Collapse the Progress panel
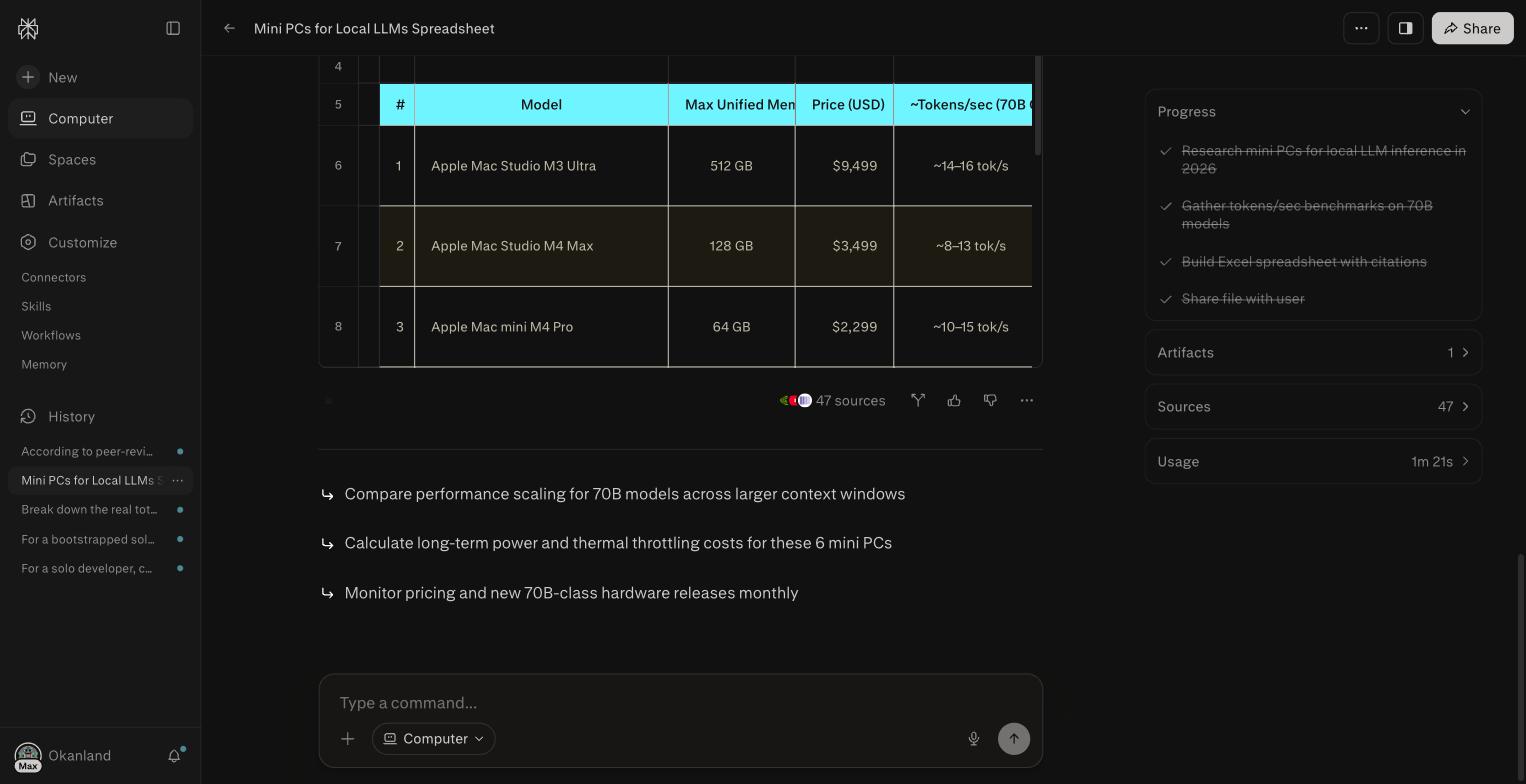1526x784 pixels. pyautogui.click(x=1465, y=111)
